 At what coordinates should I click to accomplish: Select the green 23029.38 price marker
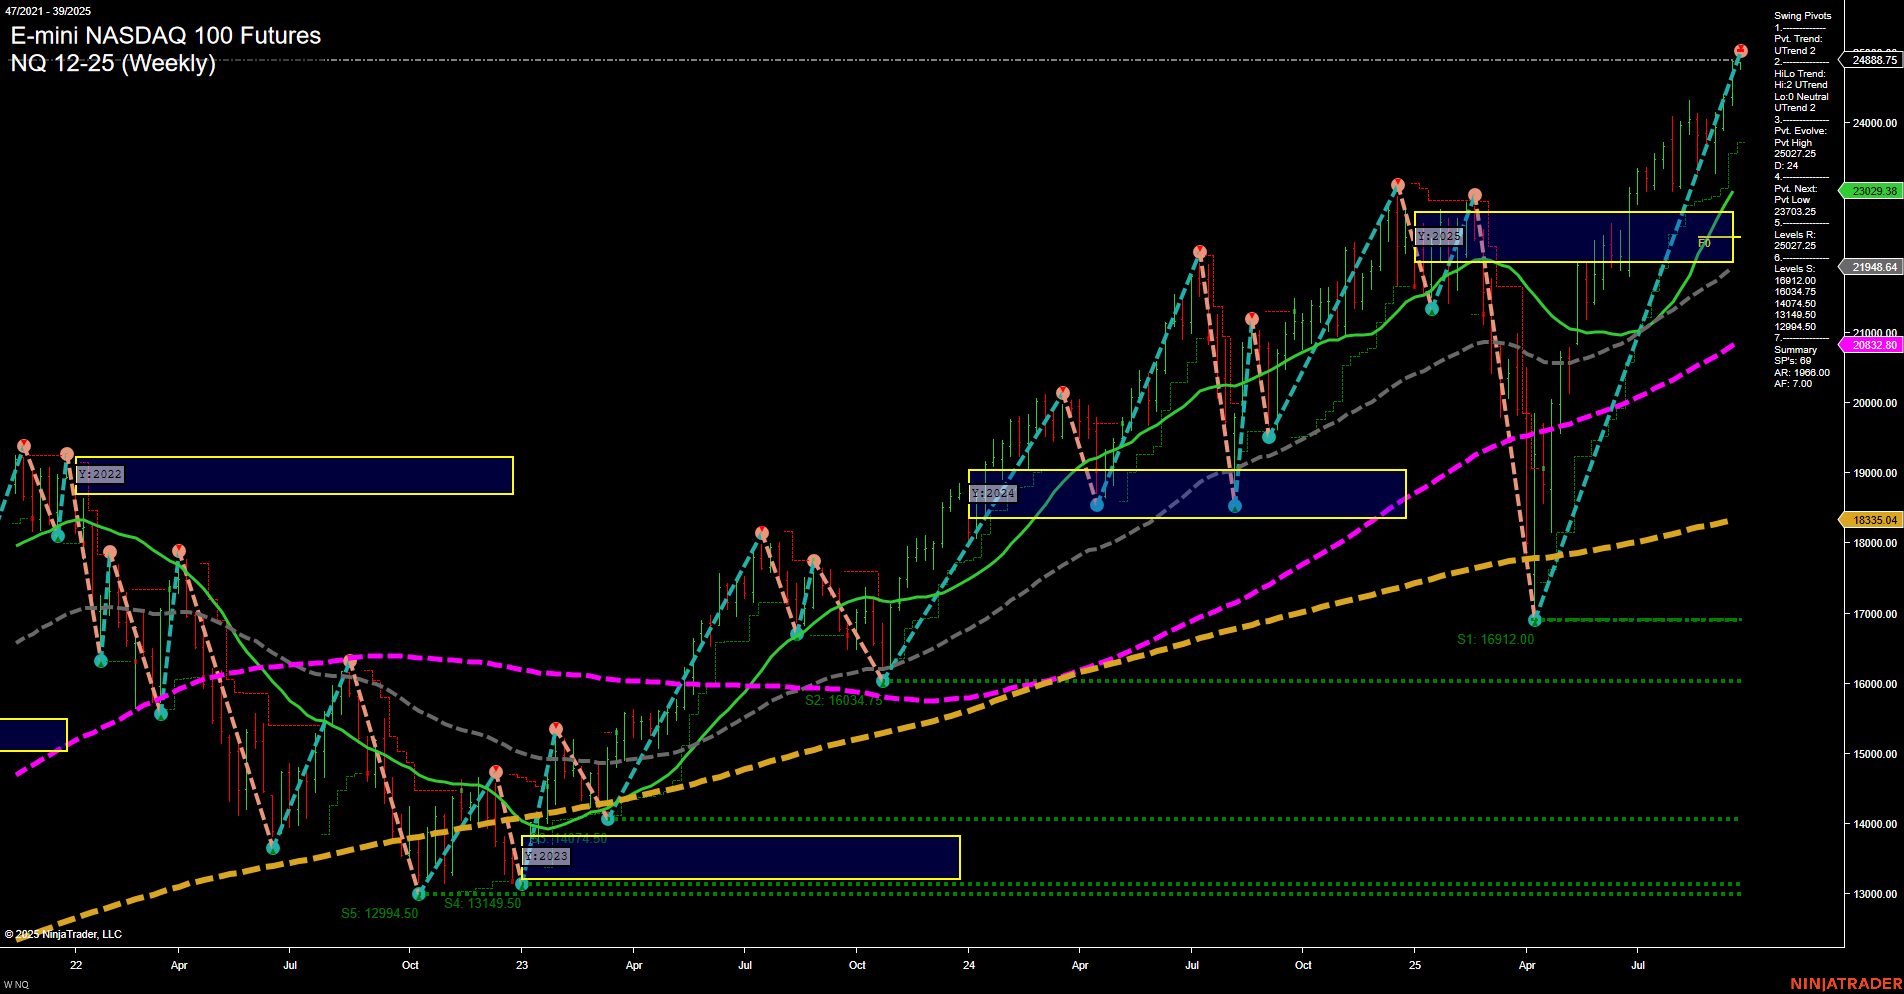[1875, 190]
